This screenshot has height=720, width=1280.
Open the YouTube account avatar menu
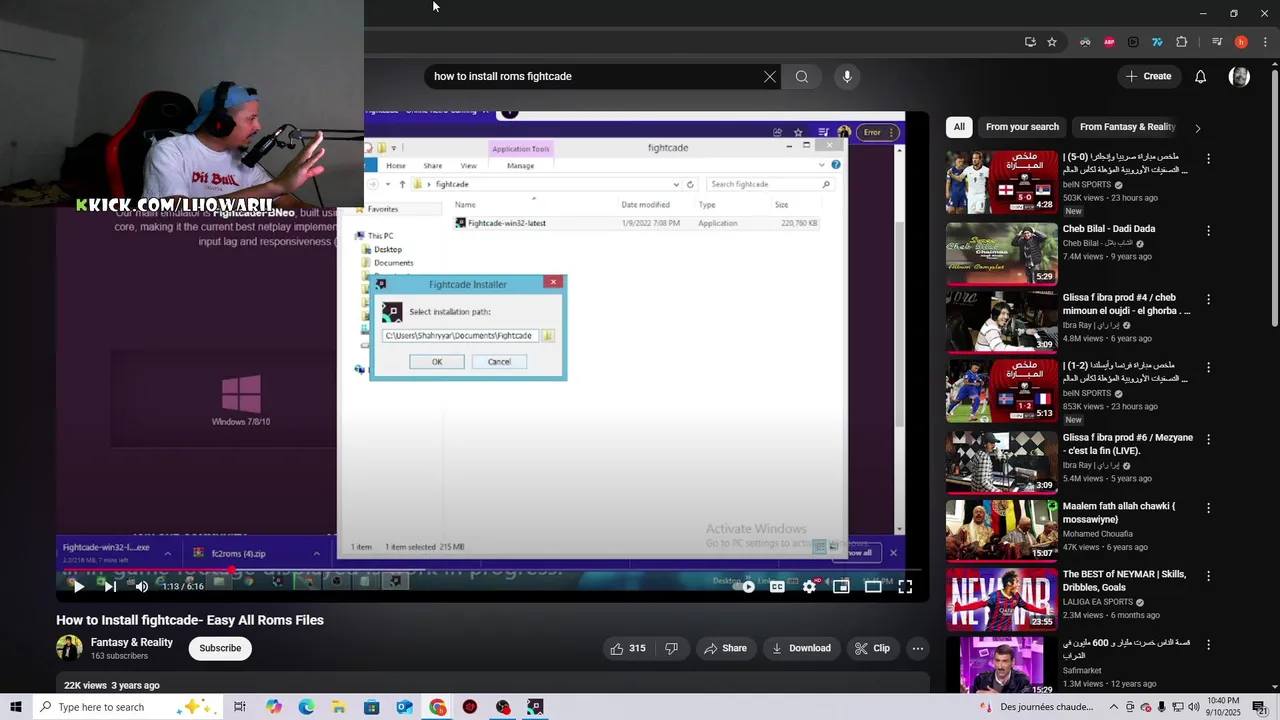1239,76
